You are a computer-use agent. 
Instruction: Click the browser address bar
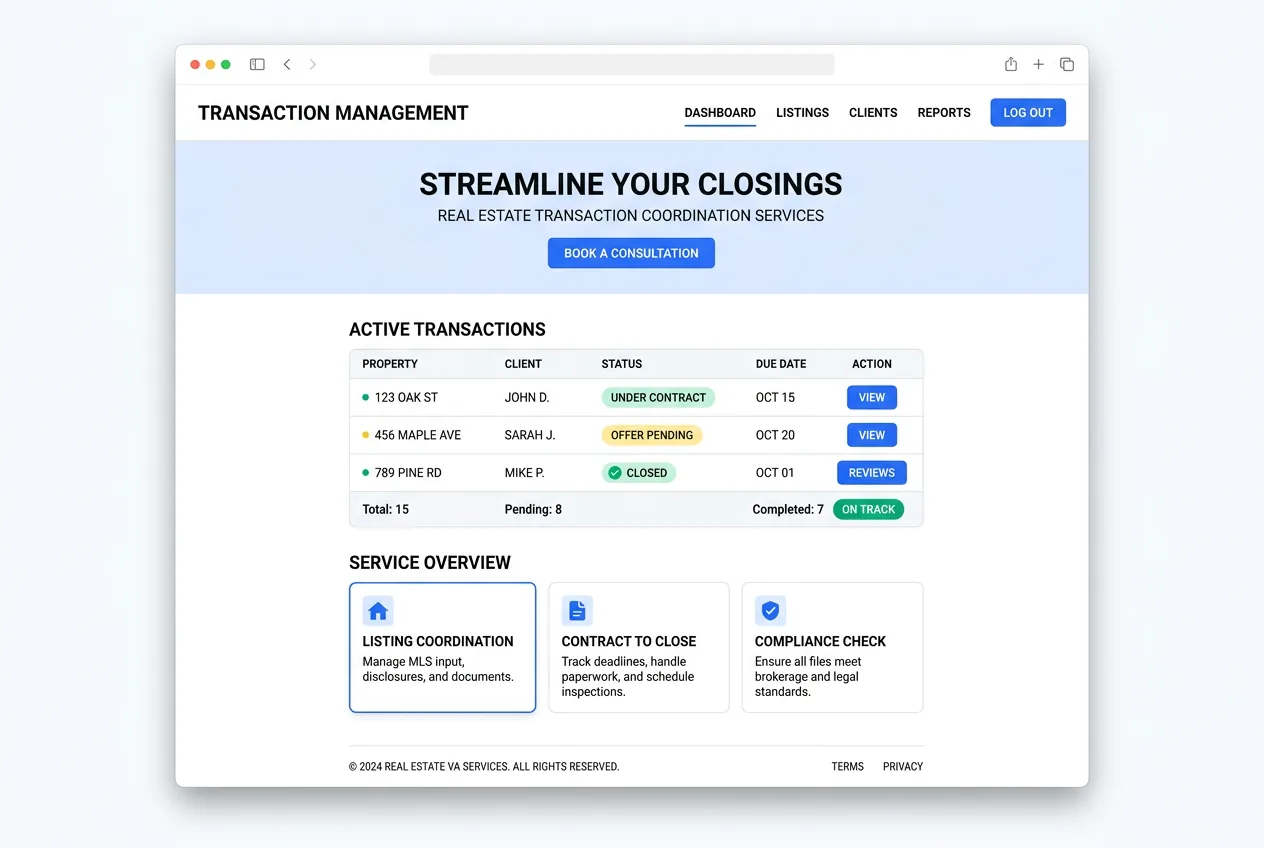631,63
